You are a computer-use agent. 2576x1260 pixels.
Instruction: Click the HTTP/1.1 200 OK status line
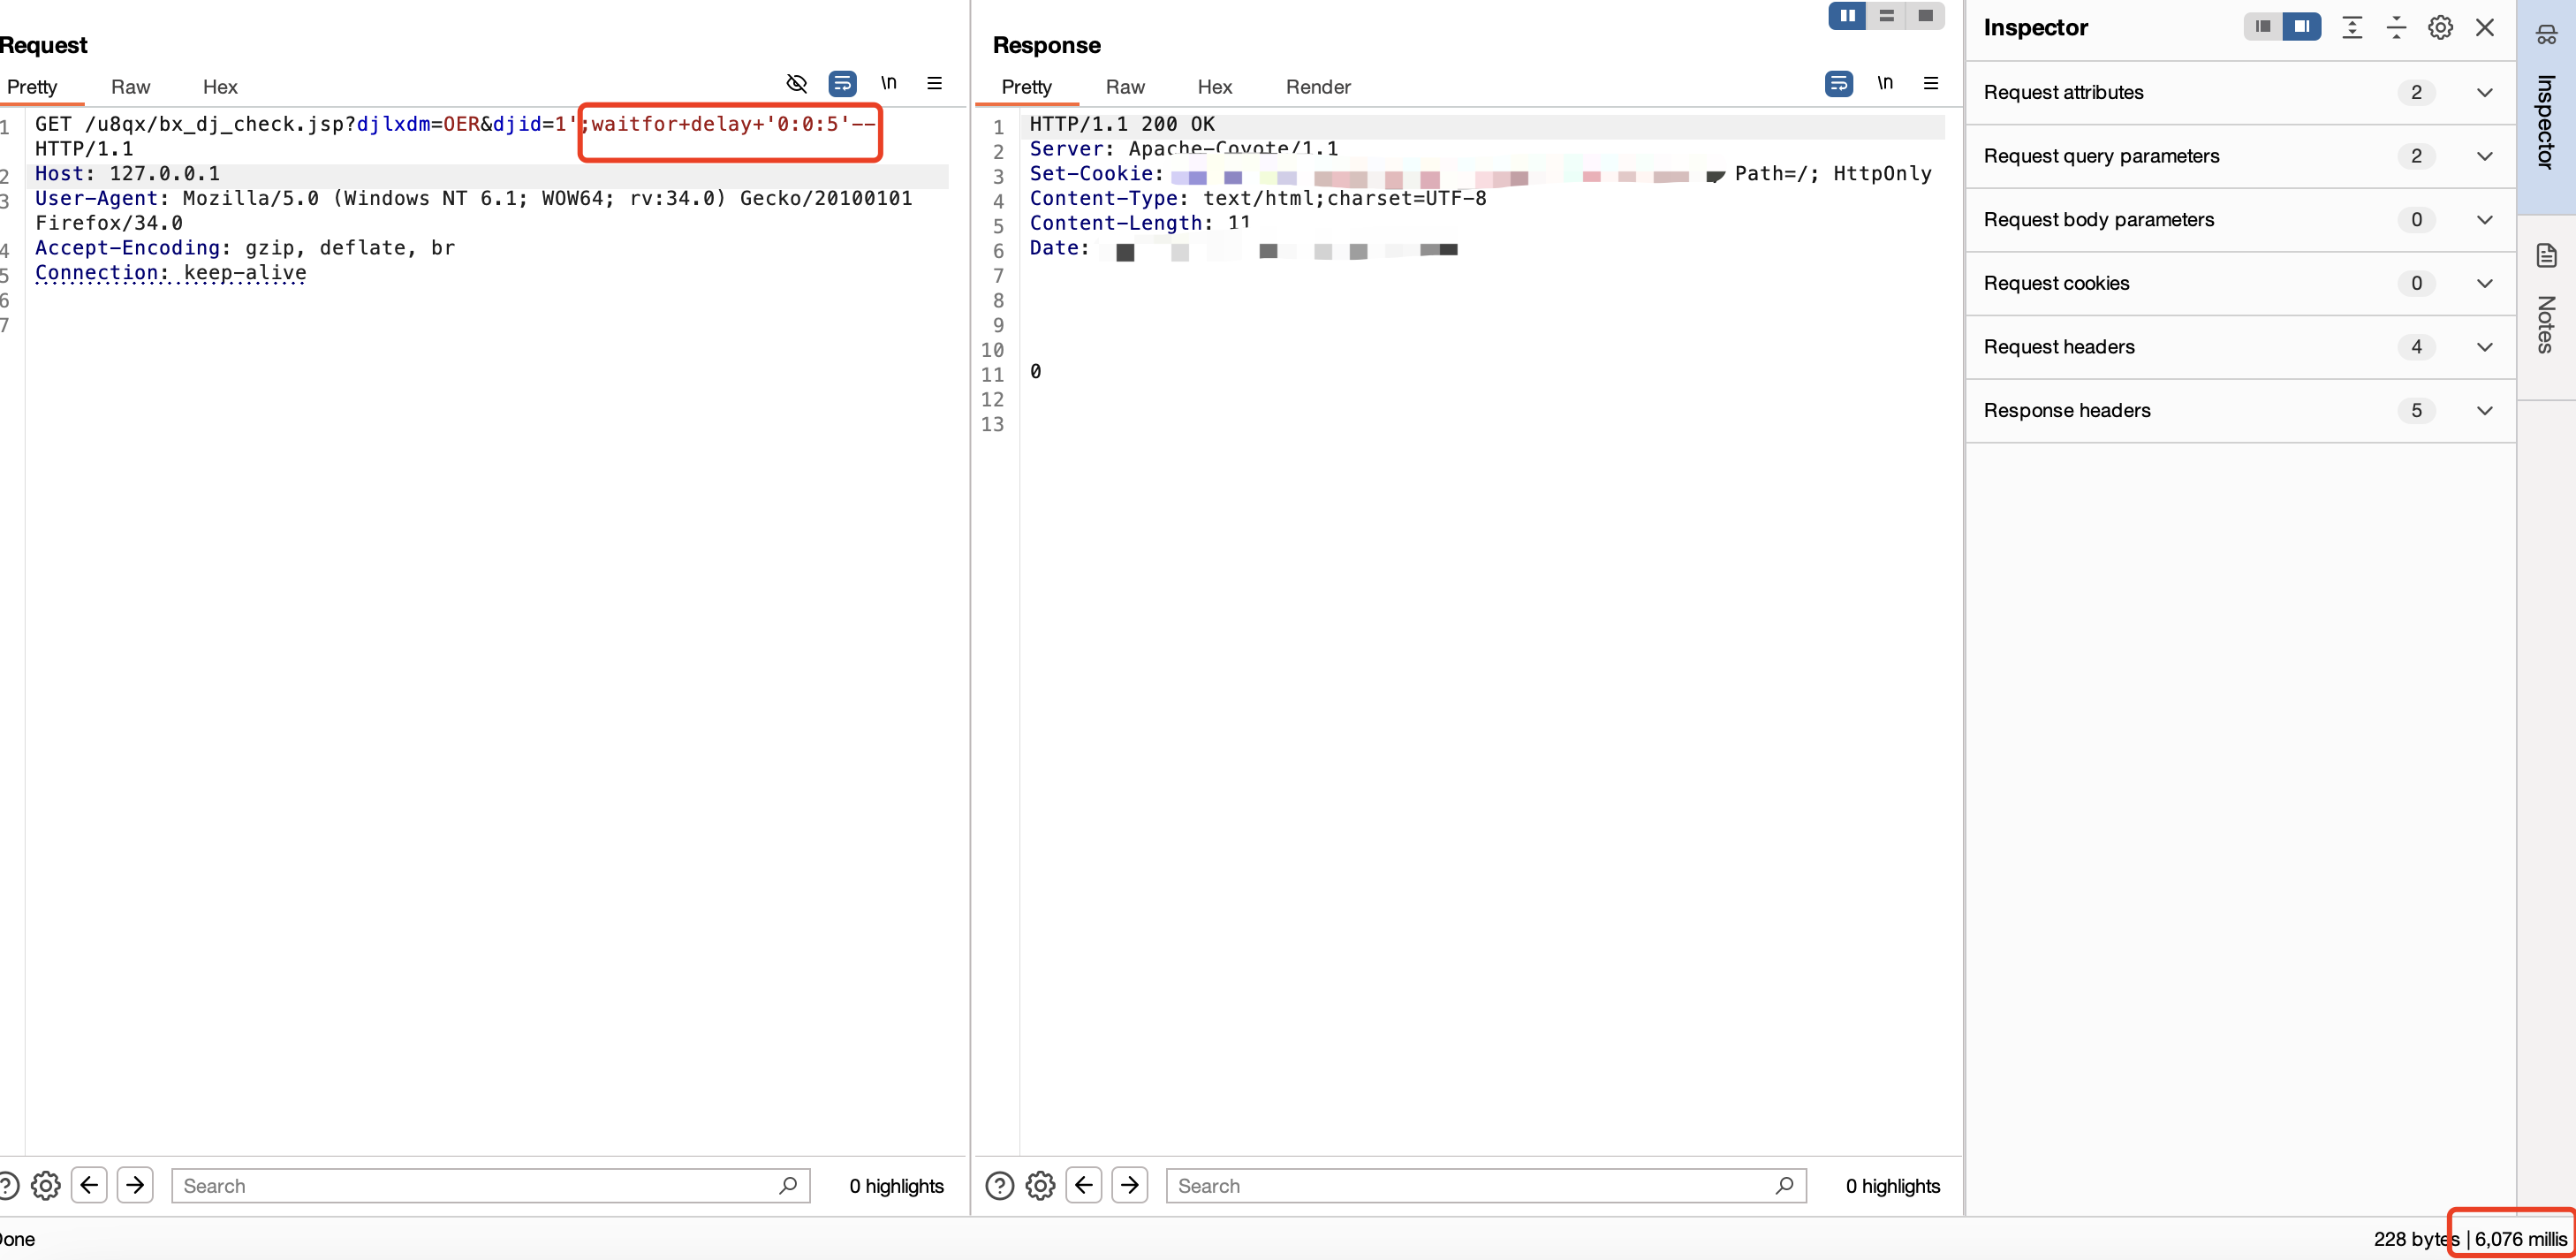tap(1122, 124)
